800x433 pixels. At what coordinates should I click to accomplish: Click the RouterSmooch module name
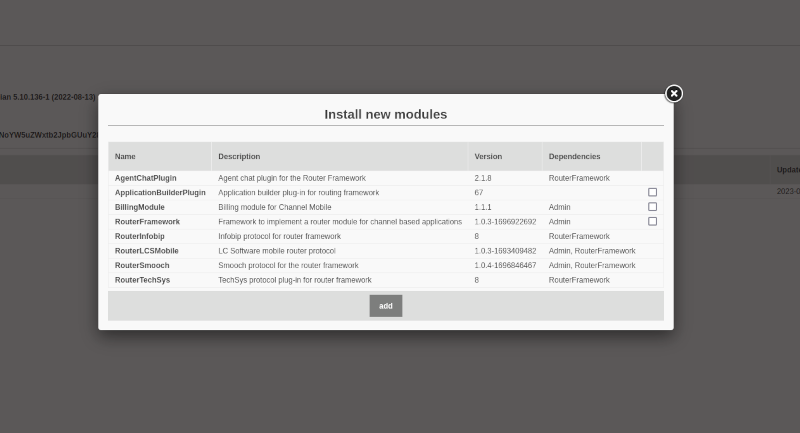coord(142,265)
